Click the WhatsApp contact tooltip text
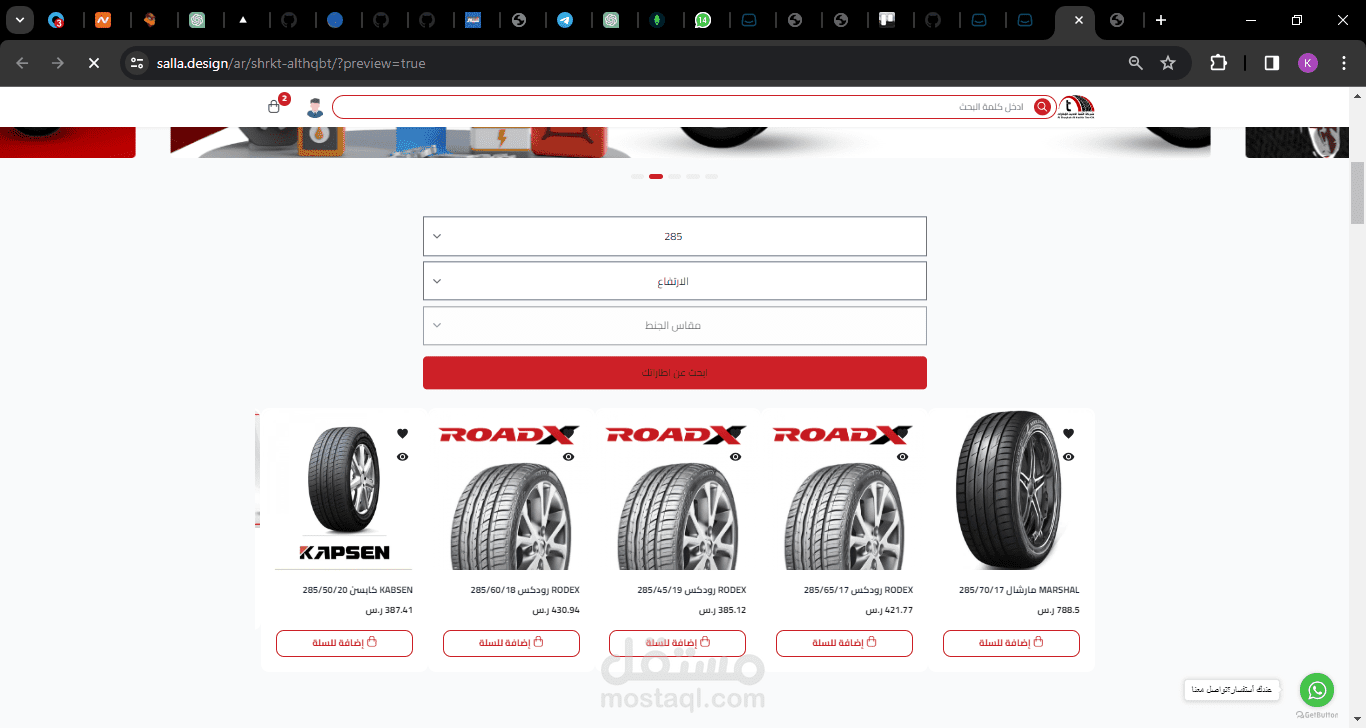 1232,690
